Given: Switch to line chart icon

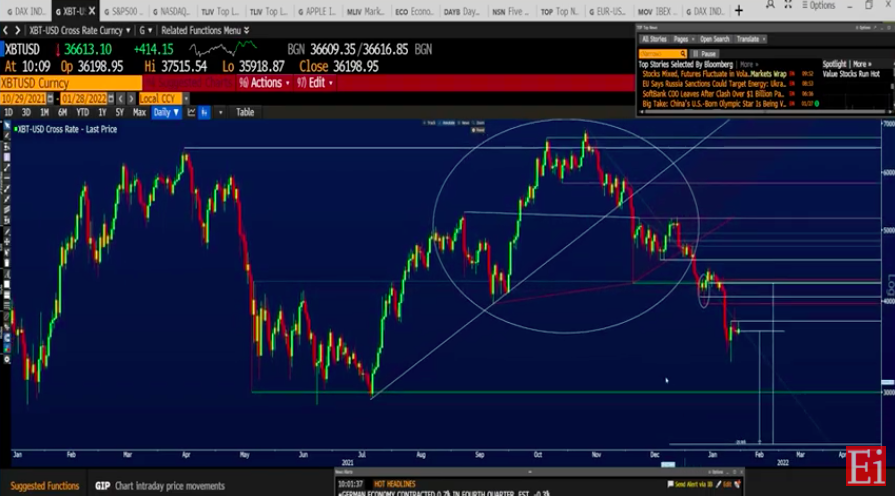Looking at the screenshot, I should tap(191, 112).
